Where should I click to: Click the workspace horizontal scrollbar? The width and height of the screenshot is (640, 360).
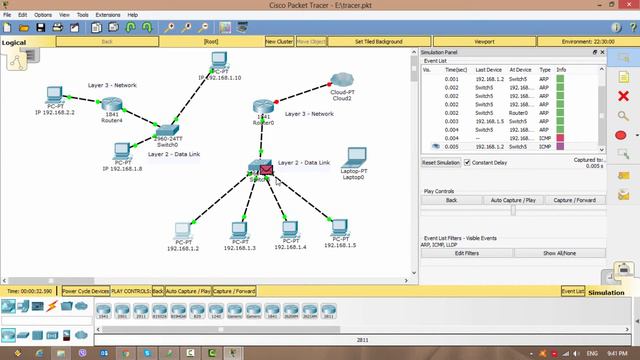tap(205, 280)
